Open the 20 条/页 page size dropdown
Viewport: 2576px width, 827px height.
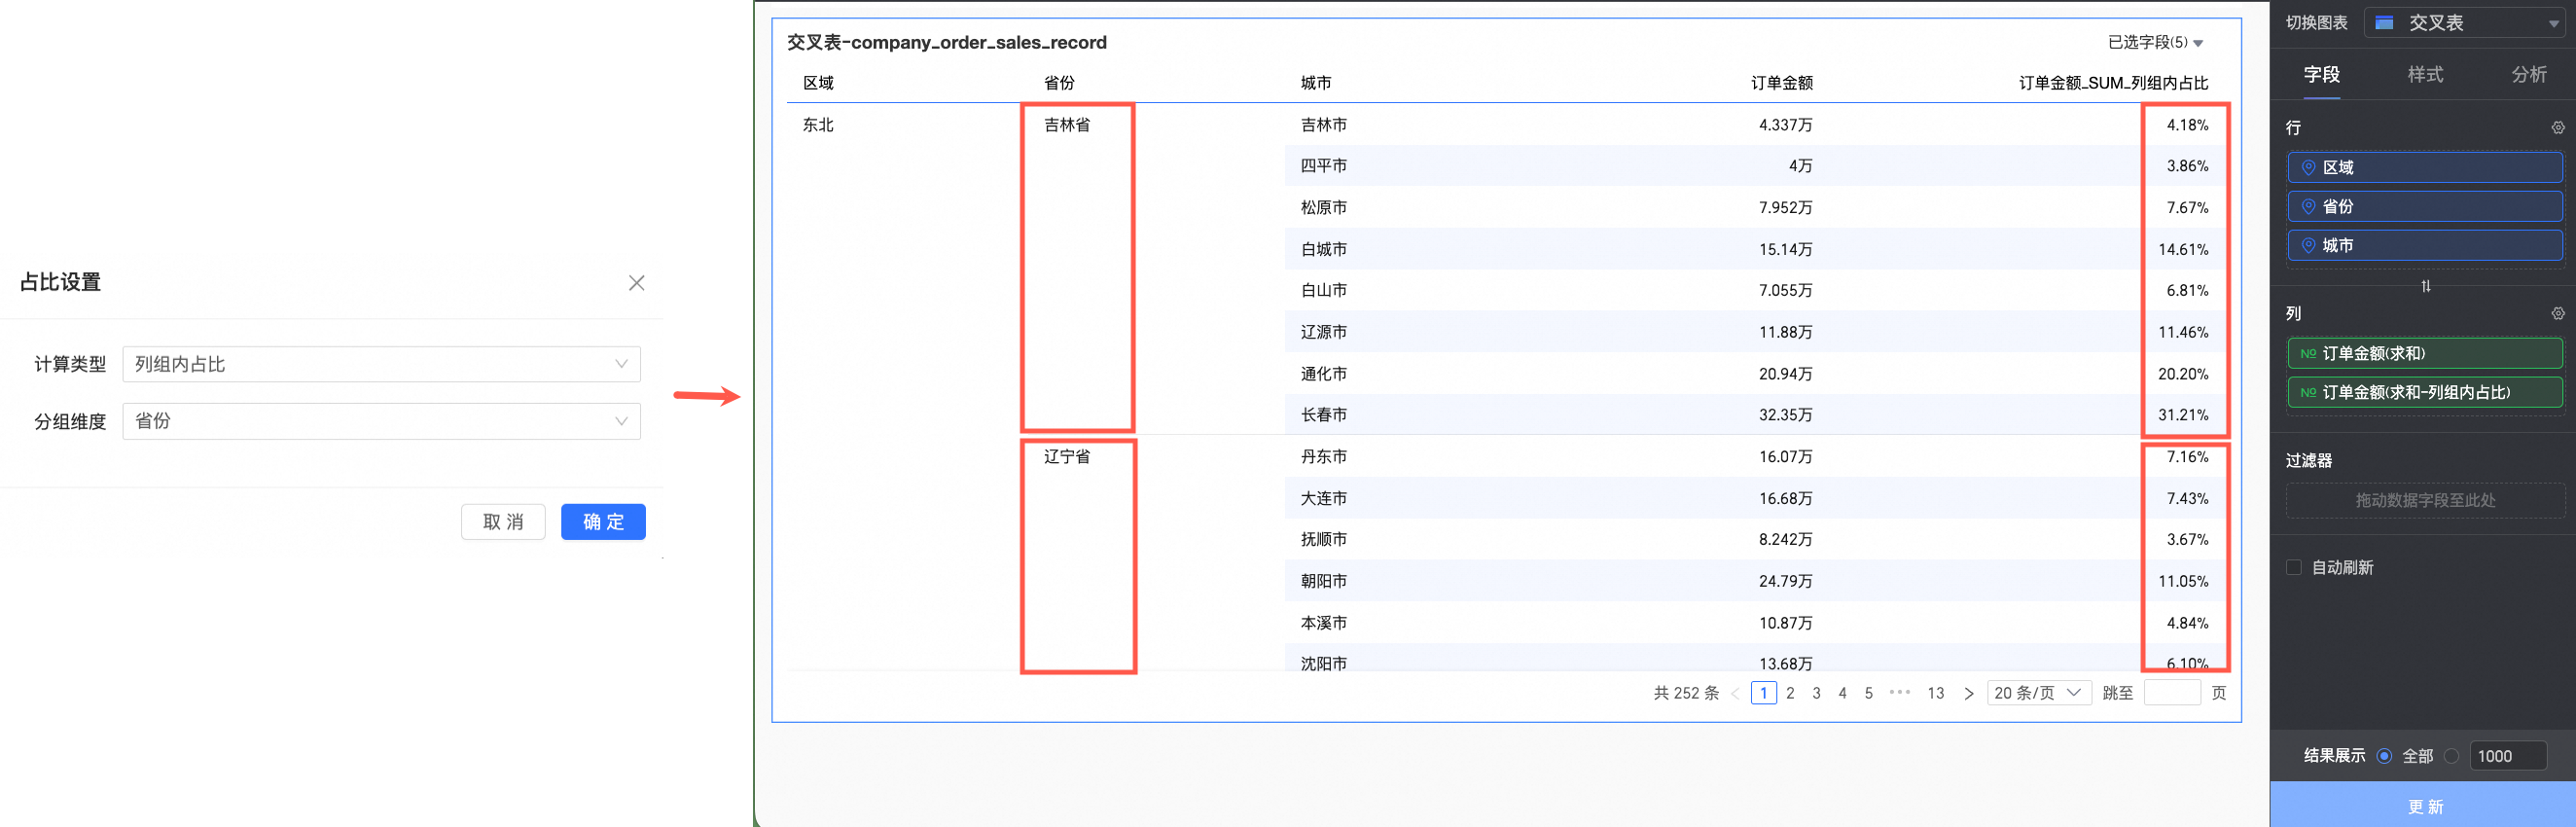[2039, 693]
